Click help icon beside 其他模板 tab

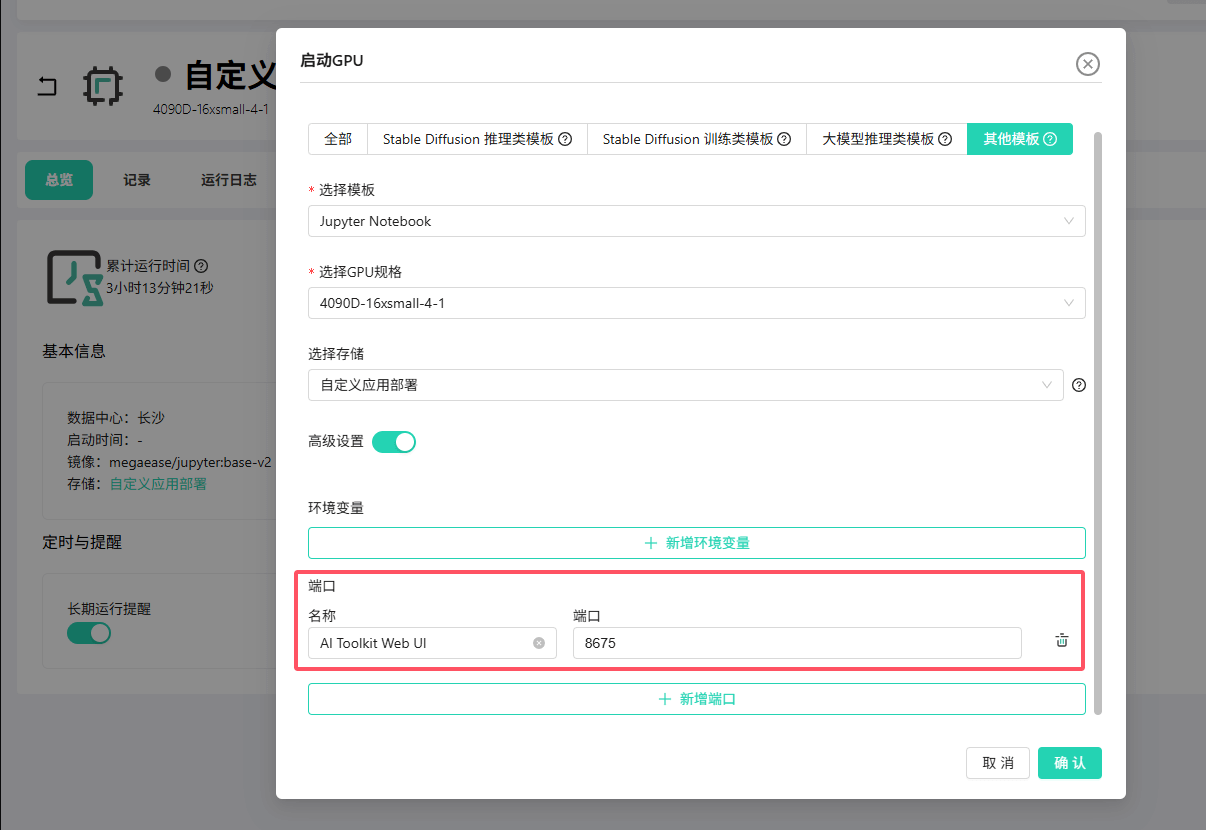pos(1050,139)
